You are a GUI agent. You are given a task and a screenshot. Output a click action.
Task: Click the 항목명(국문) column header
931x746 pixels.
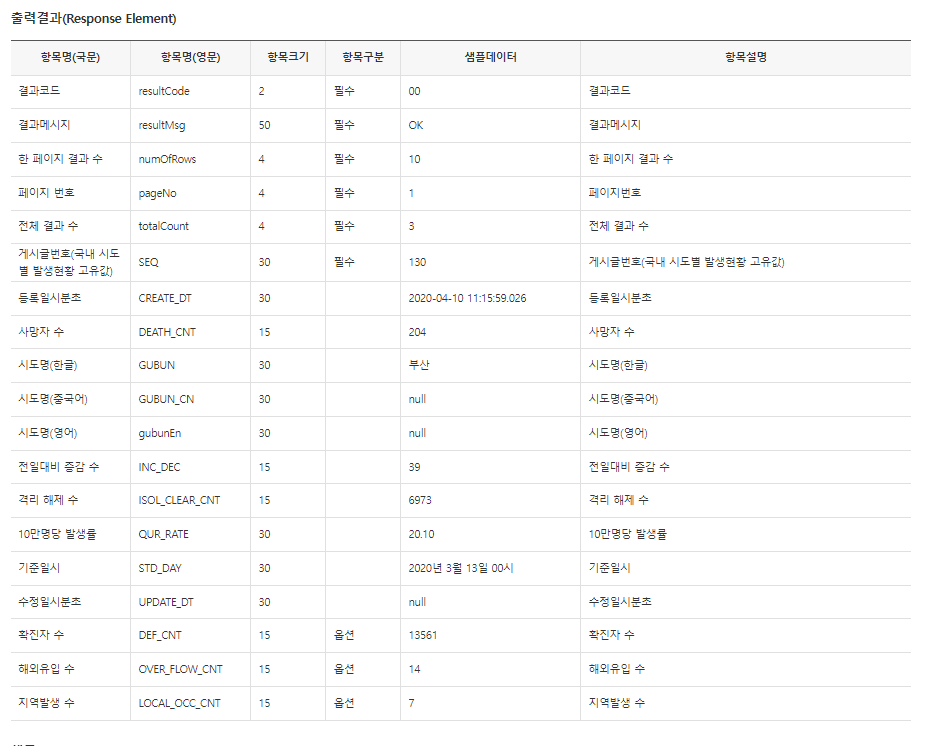(x=70, y=57)
